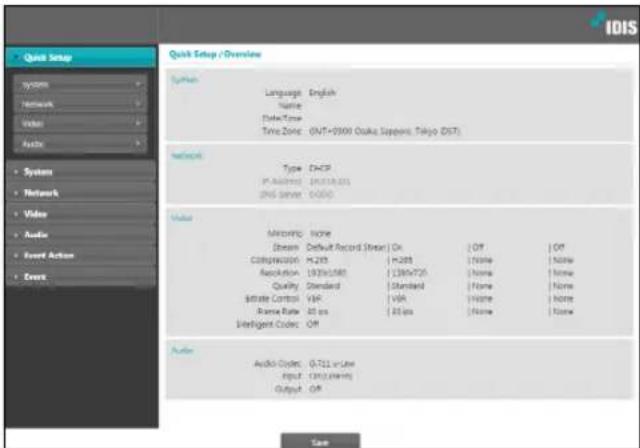Expand the Network main menu section
The image size is (640, 448).
pos(80,193)
